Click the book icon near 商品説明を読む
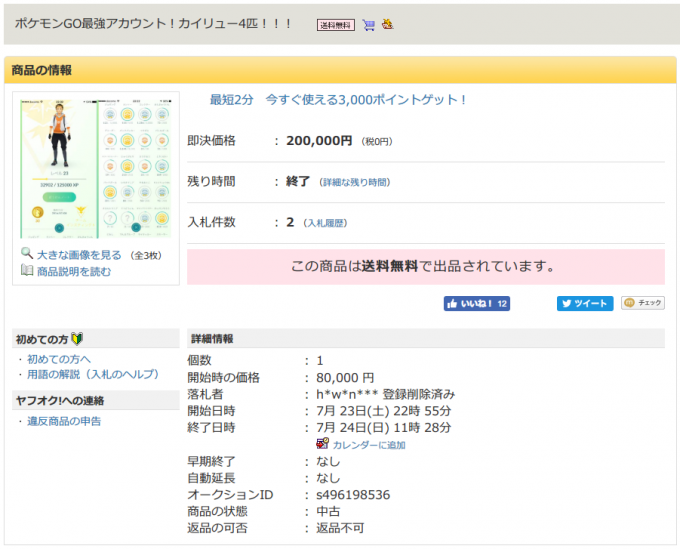680x549 pixels. point(27,270)
